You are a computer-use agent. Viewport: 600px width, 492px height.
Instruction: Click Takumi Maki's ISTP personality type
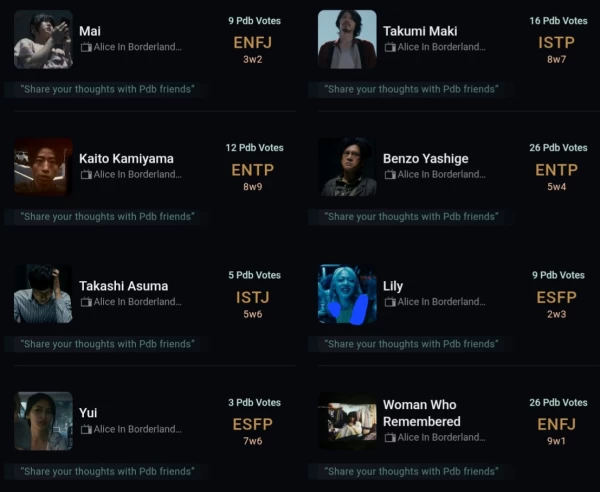click(556, 42)
